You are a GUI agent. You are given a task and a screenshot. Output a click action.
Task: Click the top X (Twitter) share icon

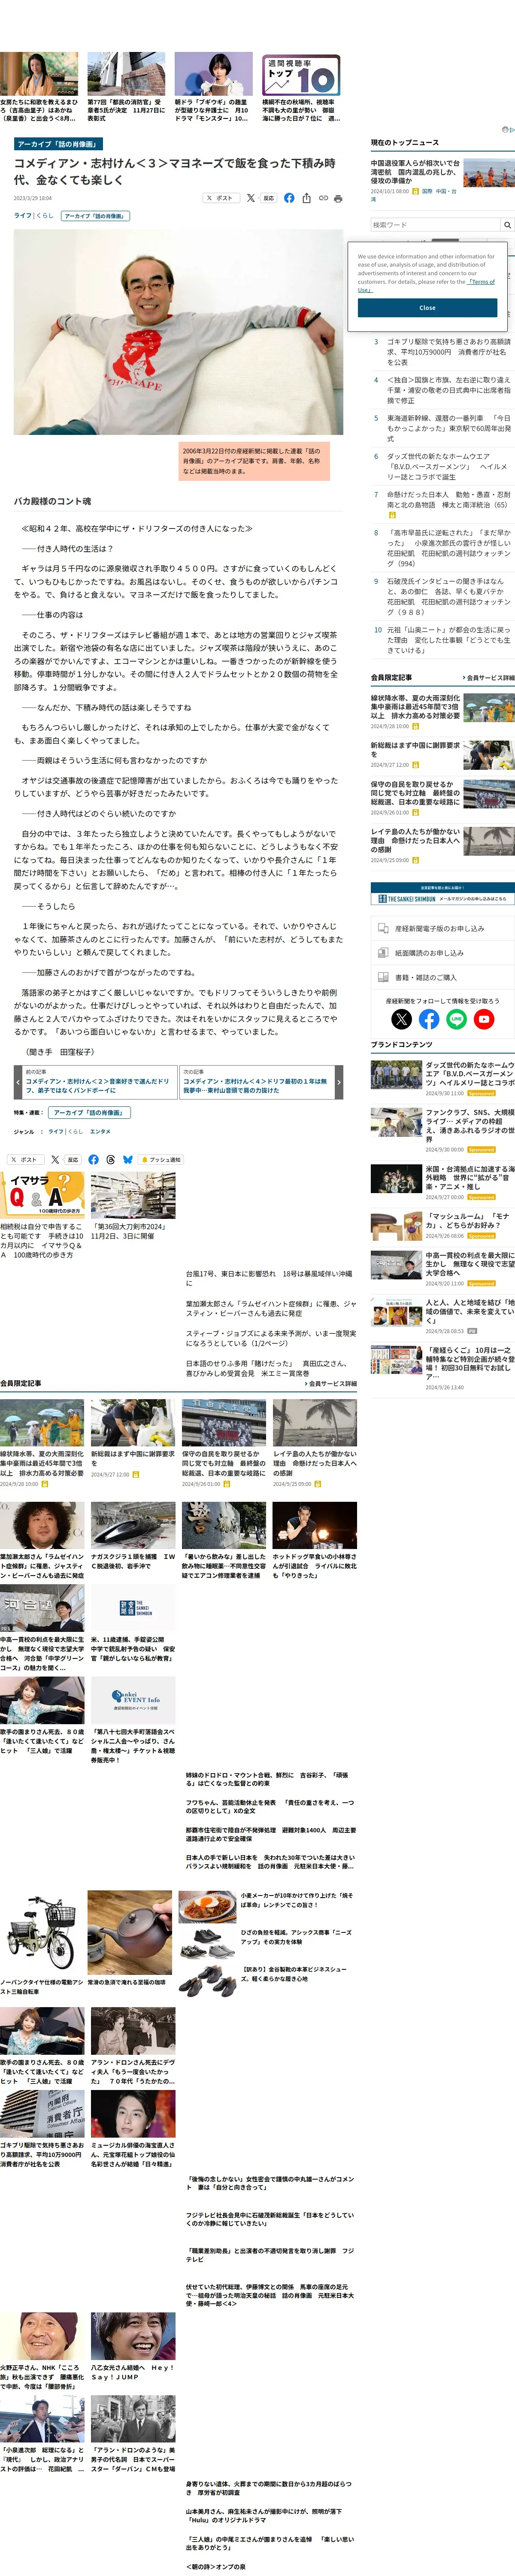click(250, 198)
